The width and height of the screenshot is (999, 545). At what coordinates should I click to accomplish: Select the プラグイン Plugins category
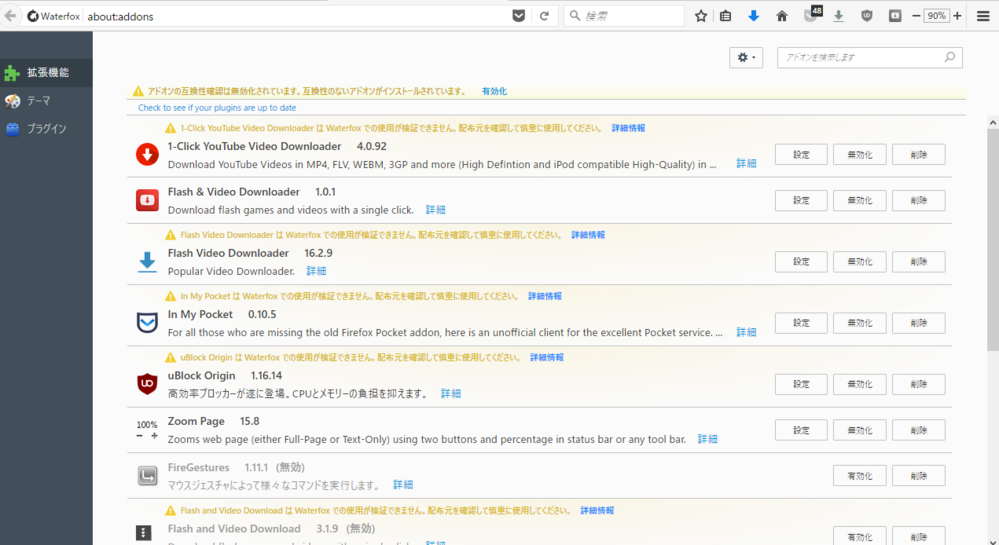[46, 129]
